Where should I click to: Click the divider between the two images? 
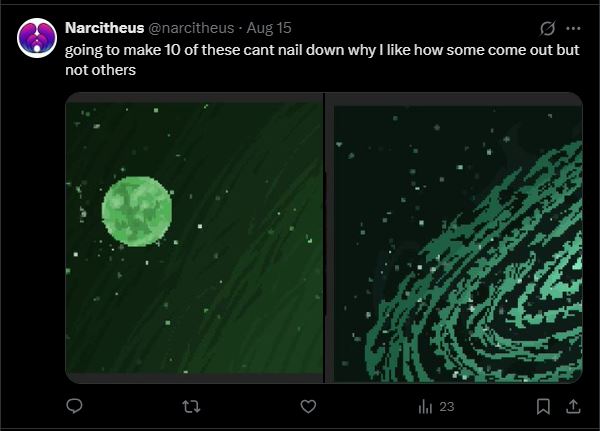click(324, 237)
